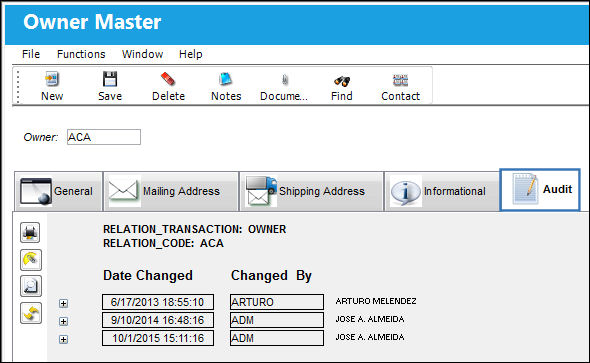
Task: Open Notes from the toolbar
Action: coord(226,87)
